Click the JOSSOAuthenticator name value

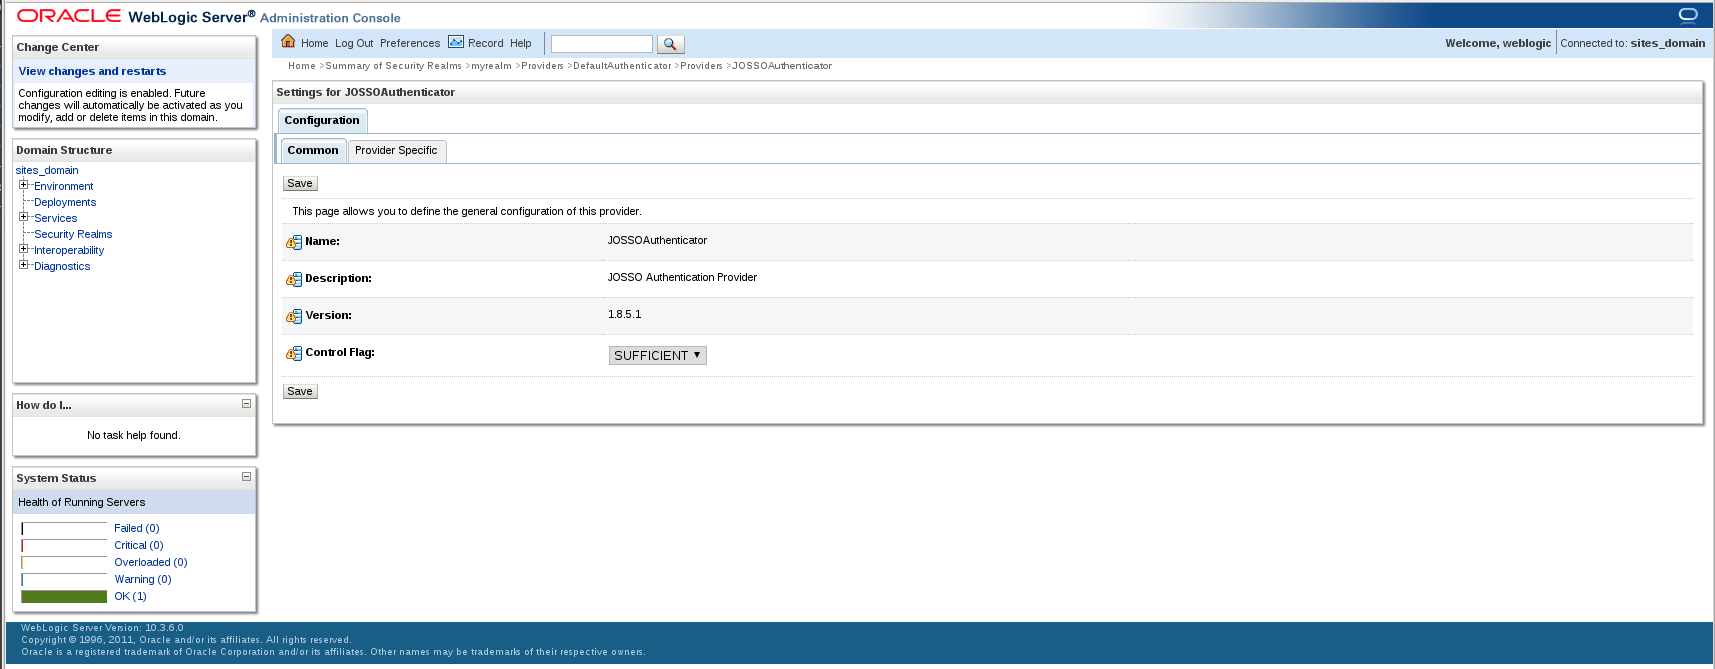tap(657, 240)
